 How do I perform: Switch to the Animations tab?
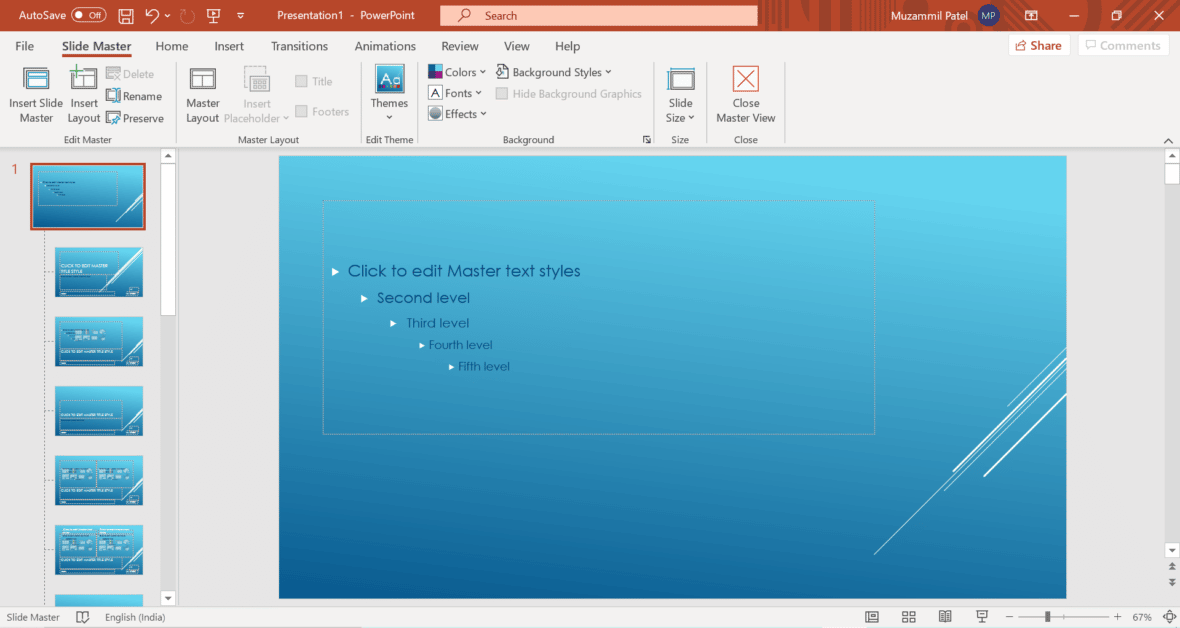[x=385, y=46]
